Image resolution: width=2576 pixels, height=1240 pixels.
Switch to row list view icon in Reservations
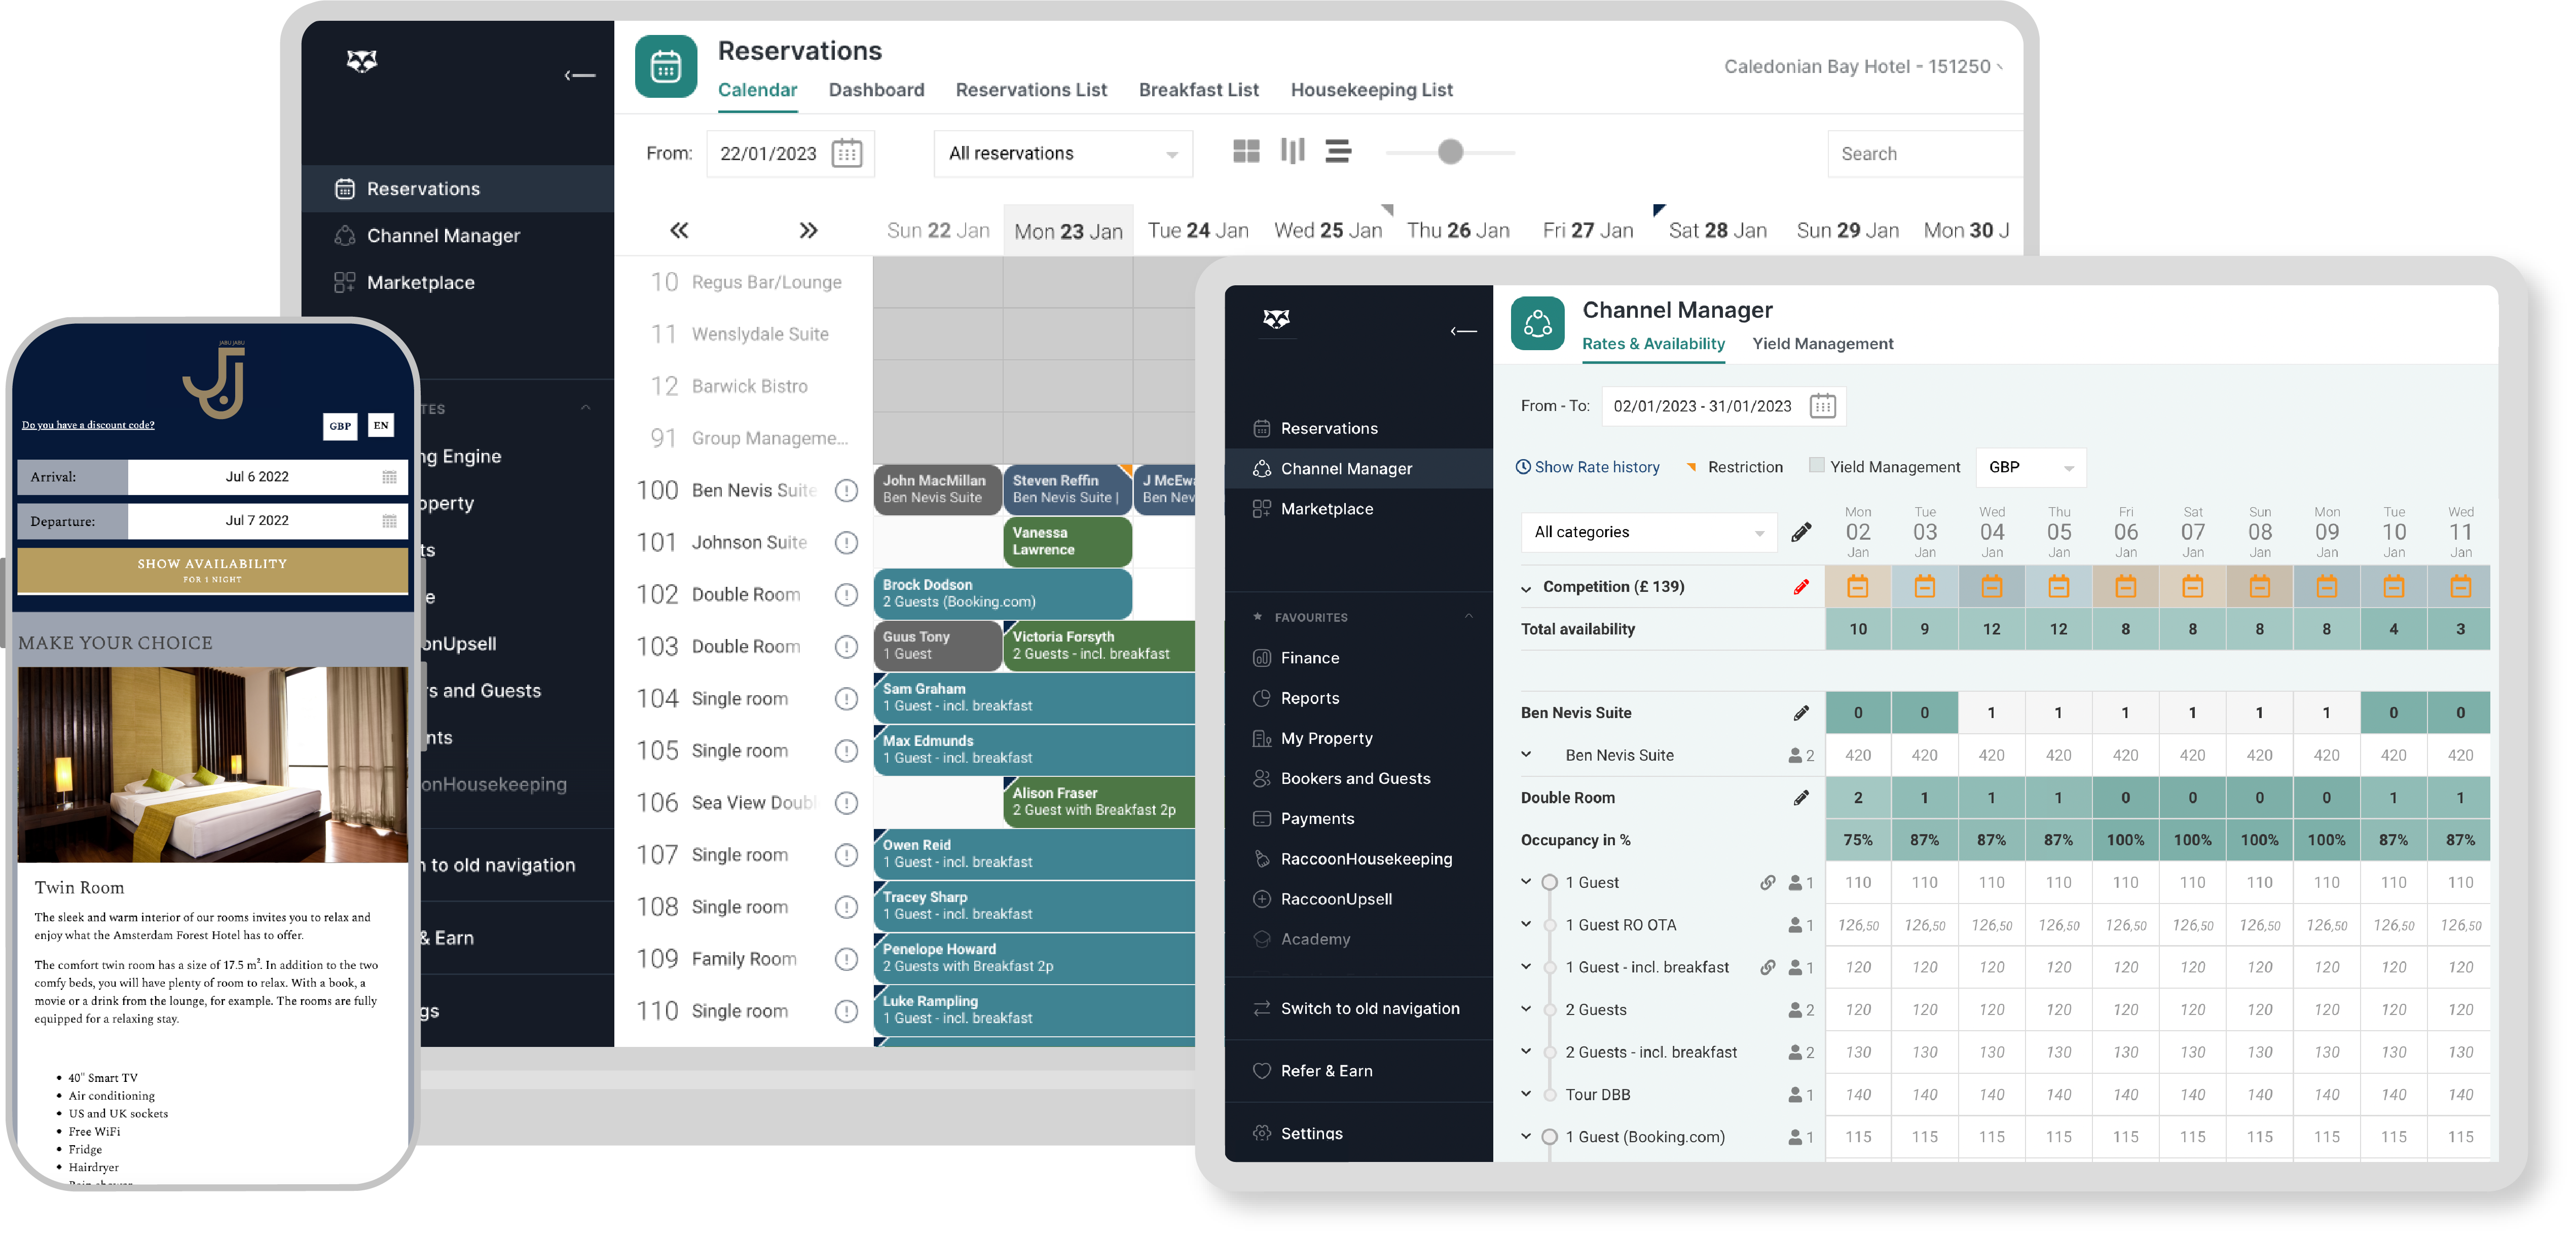pos(1338,151)
